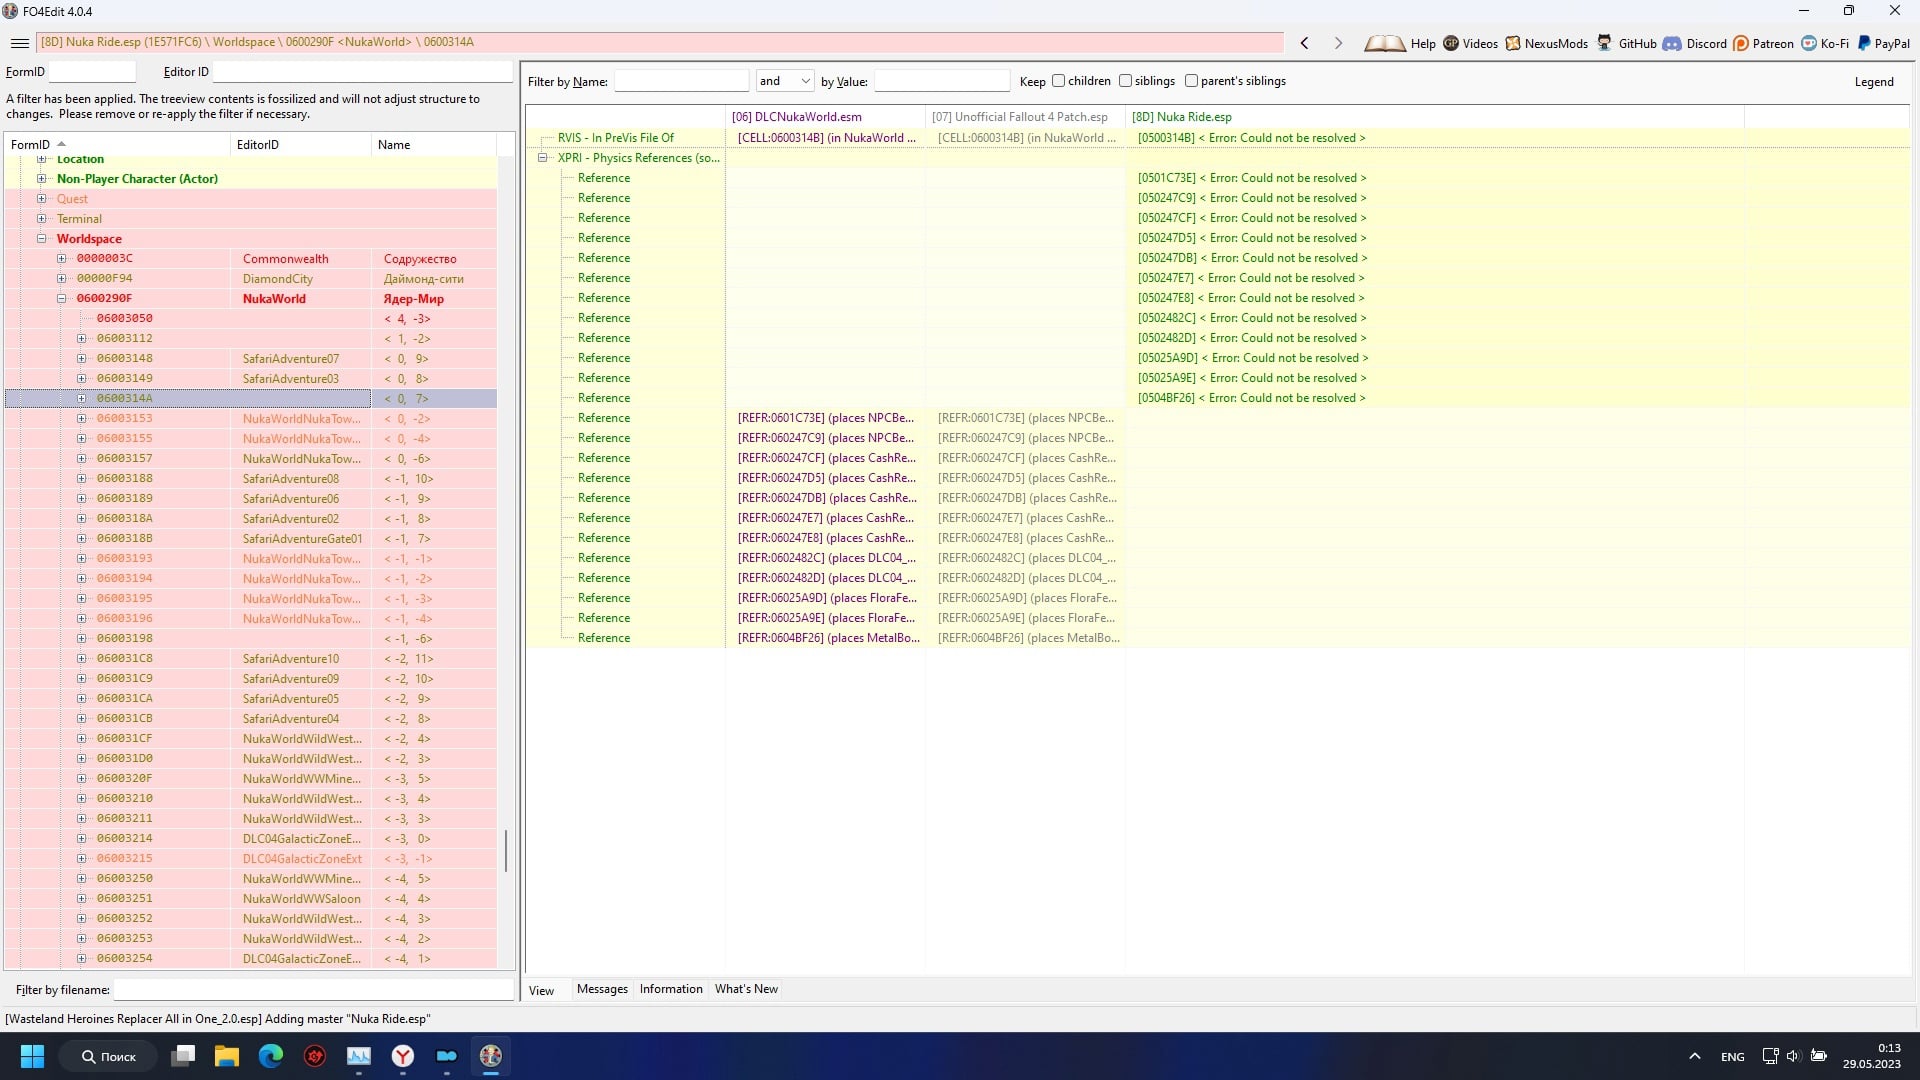The width and height of the screenshot is (1920, 1080).
Task: Collapse the Worldspace tree node
Action: pos(42,239)
